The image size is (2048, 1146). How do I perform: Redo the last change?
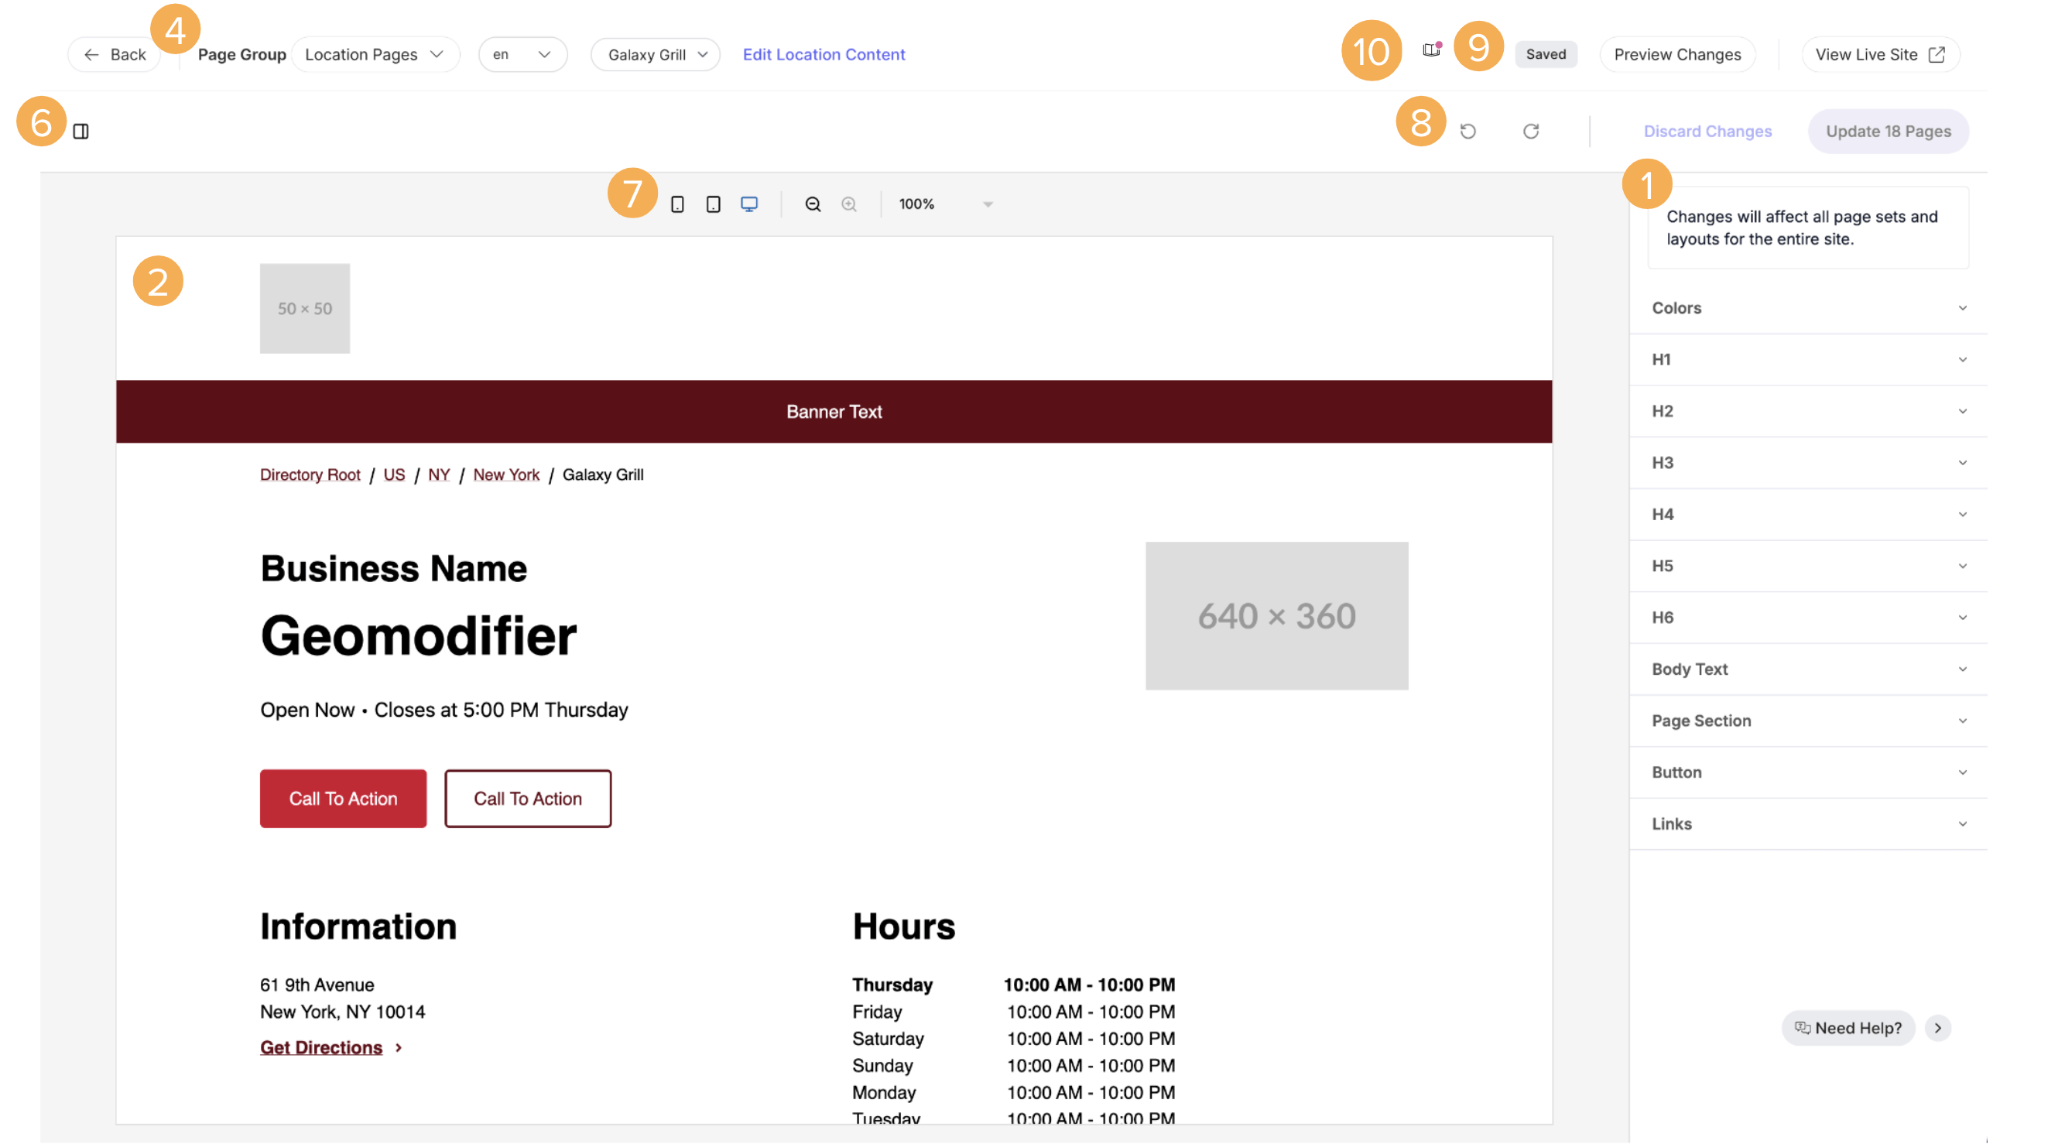[x=1531, y=131]
